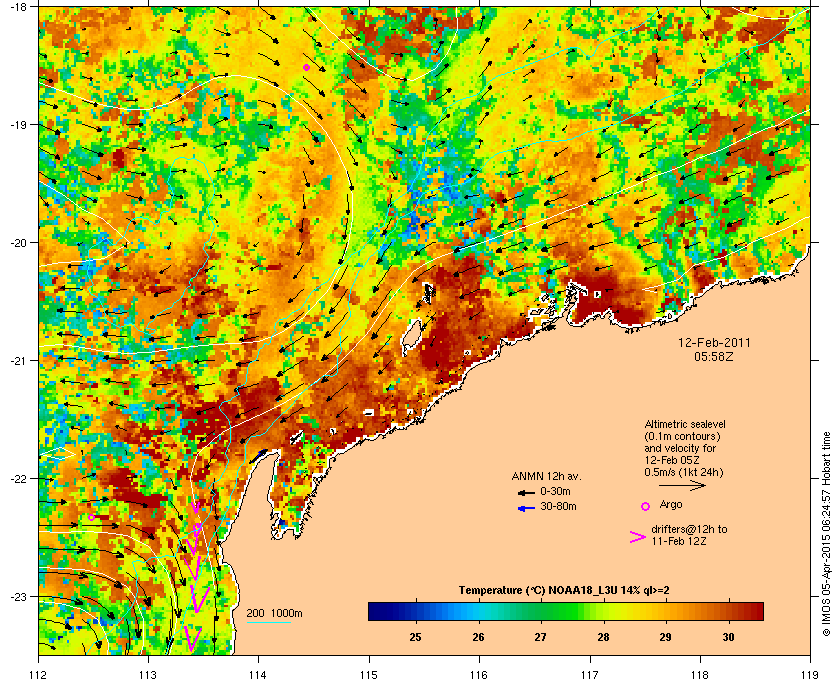Click the time label '05:58Z'

point(714,356)
